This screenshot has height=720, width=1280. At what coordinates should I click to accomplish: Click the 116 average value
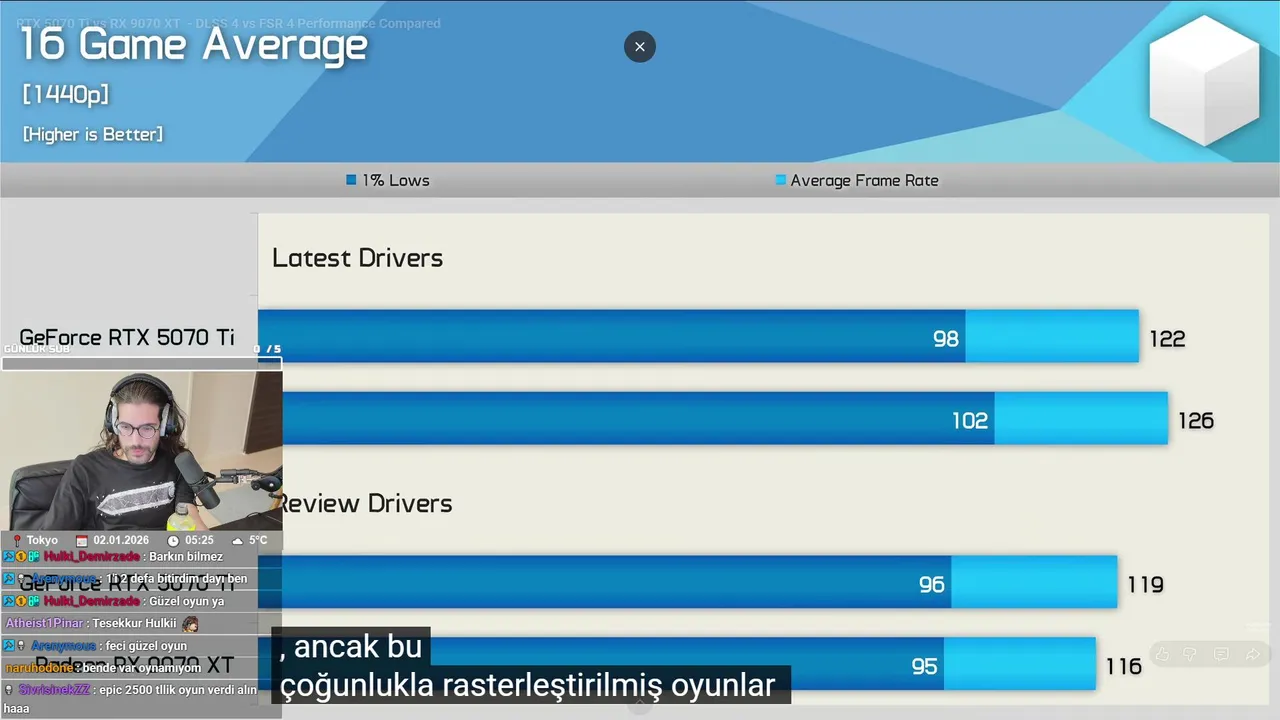tap(1124, 666)
